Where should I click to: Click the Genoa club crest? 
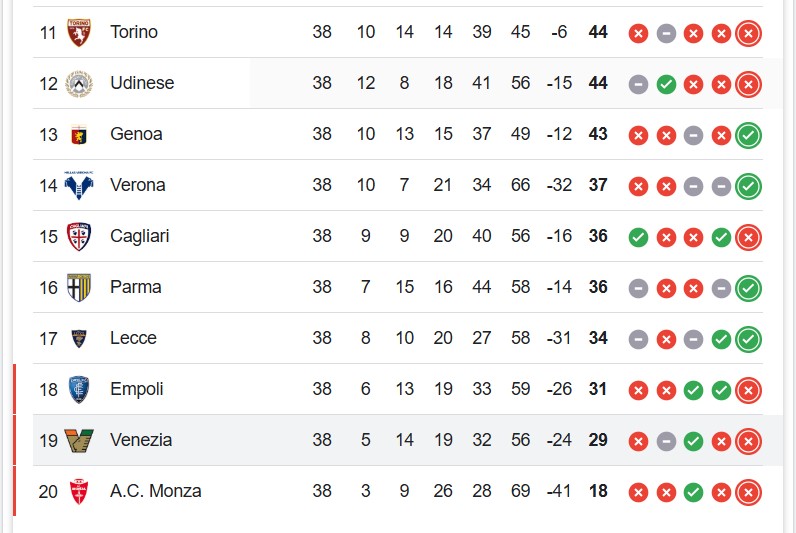(x=79, y=135)
